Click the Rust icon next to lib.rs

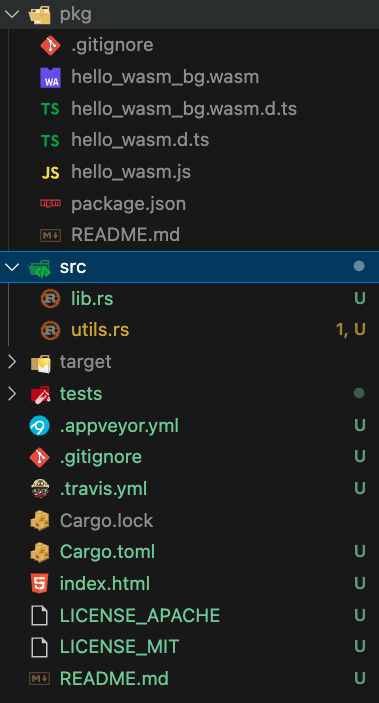(x=50, y=298)
